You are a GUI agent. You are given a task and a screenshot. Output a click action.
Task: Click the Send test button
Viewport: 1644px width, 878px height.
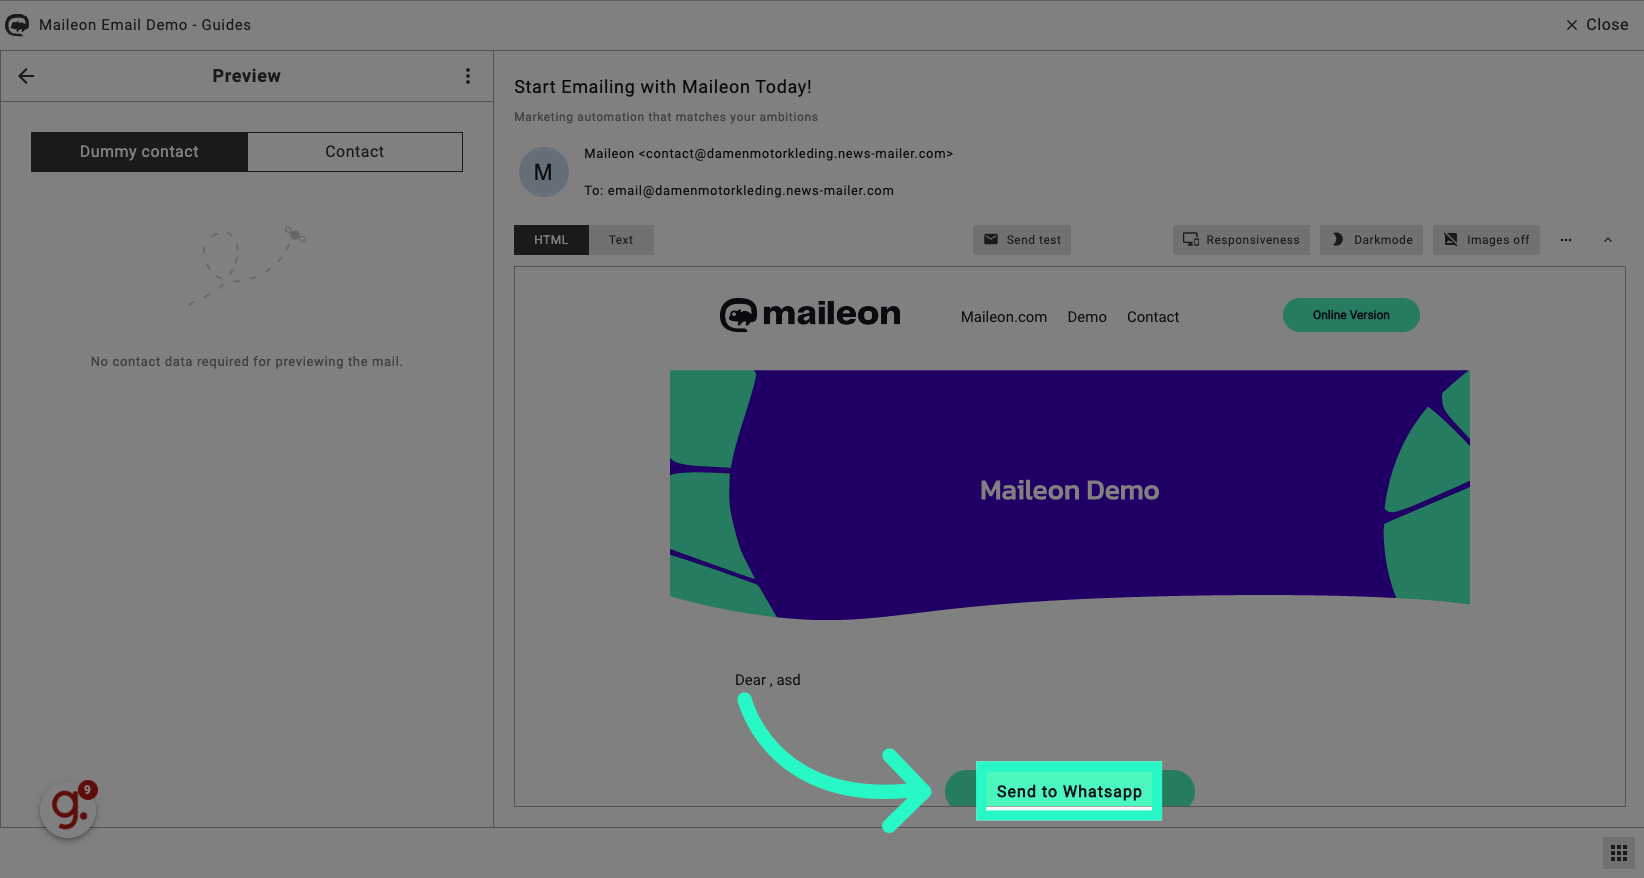point(1022,240)
